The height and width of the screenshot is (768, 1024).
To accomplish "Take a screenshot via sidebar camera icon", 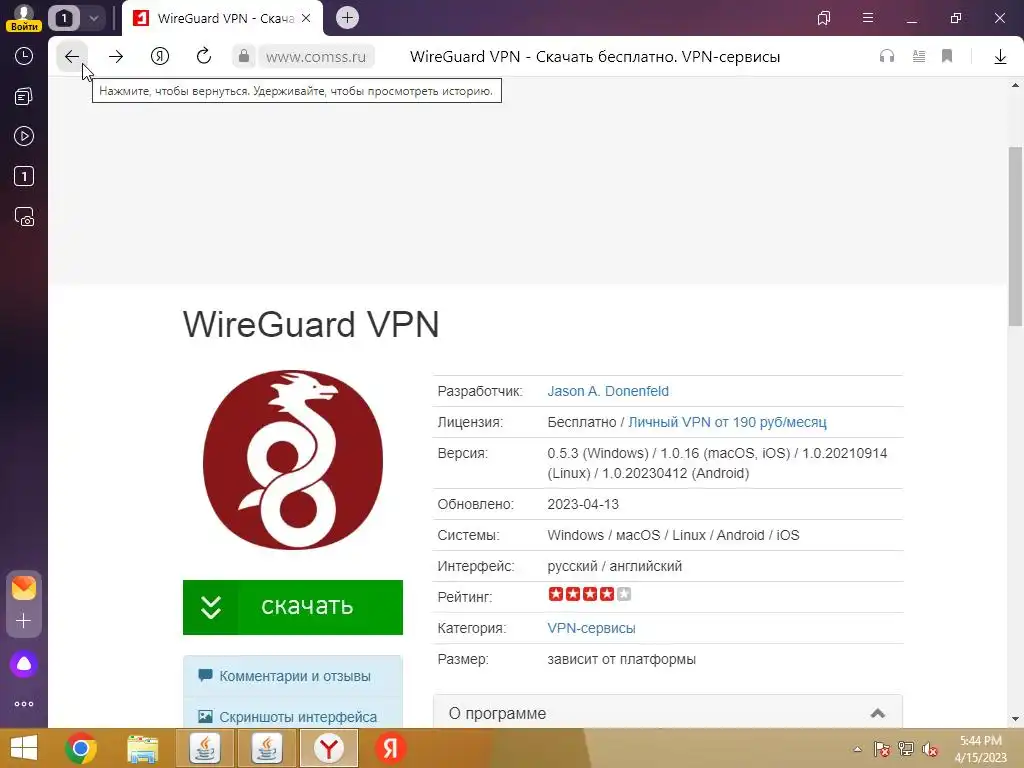I will (x=24, y=217).
